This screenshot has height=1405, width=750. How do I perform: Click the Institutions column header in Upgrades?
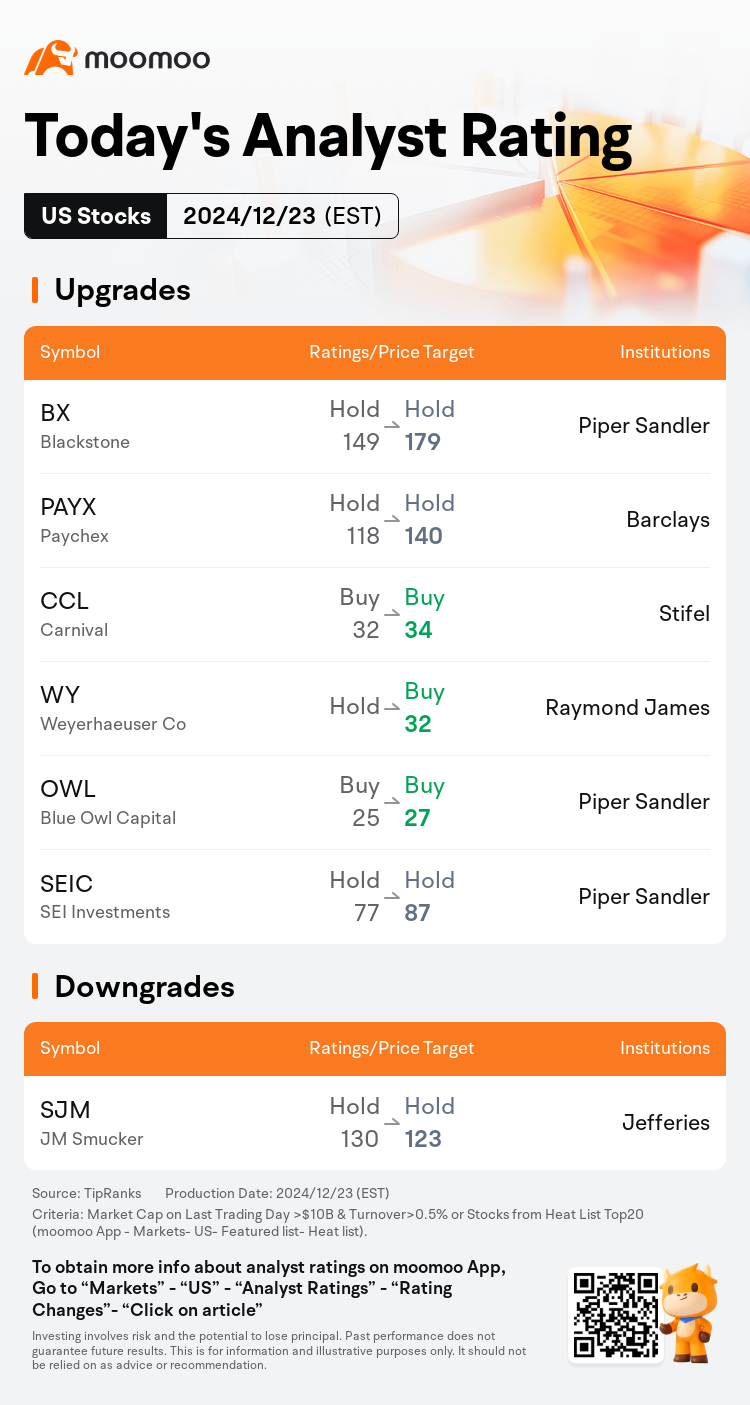click(x=665, y=352)
